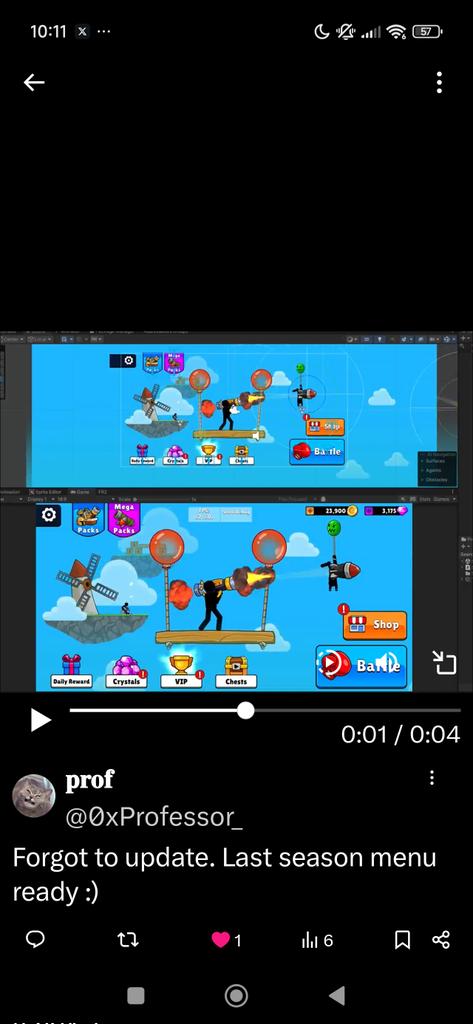Tap the battery indicator showing 57

427,31
